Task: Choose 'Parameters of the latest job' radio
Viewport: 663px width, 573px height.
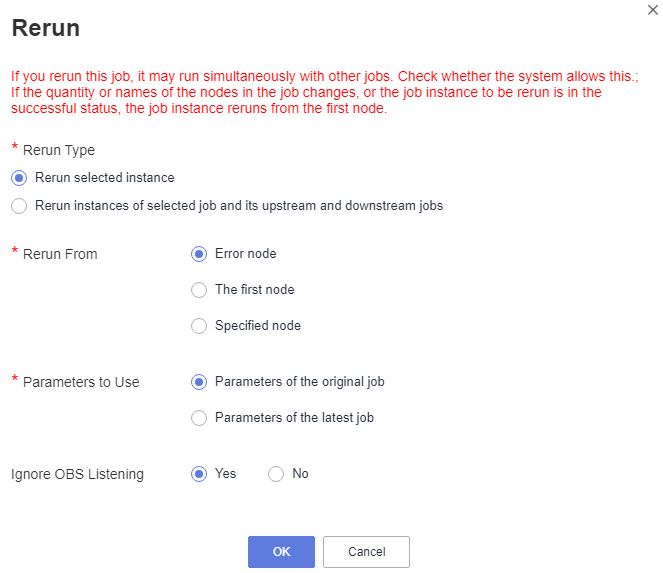Action: [x=199, y=418]
